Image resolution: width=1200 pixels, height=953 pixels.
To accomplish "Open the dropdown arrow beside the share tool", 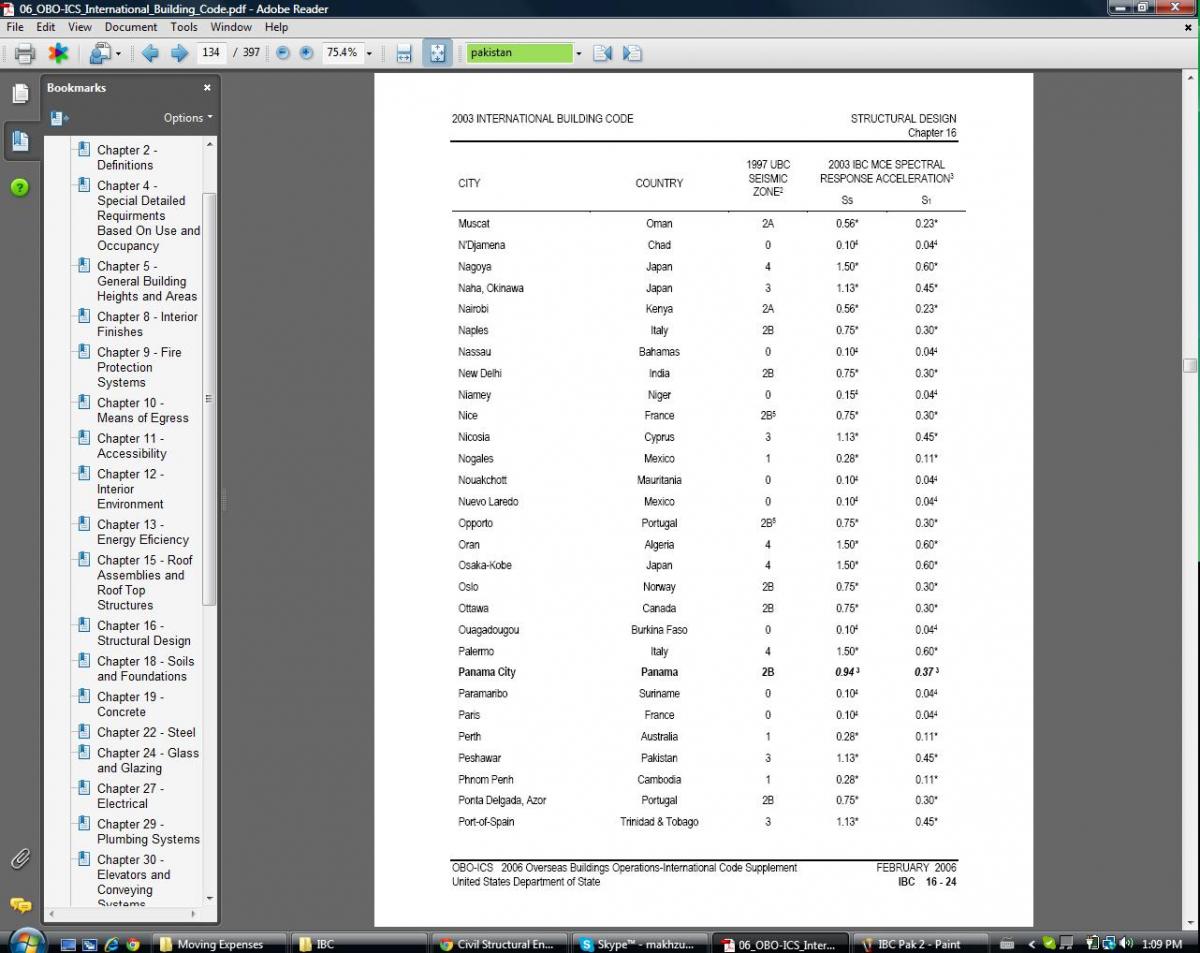I will (118, 53).
